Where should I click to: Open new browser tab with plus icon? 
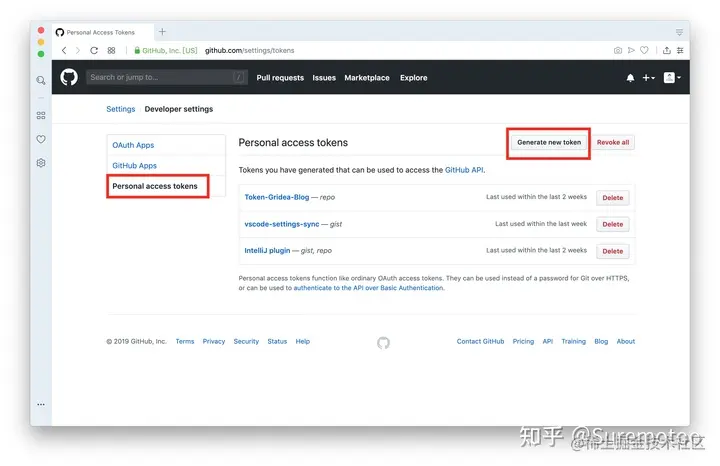tap(162, 32)
